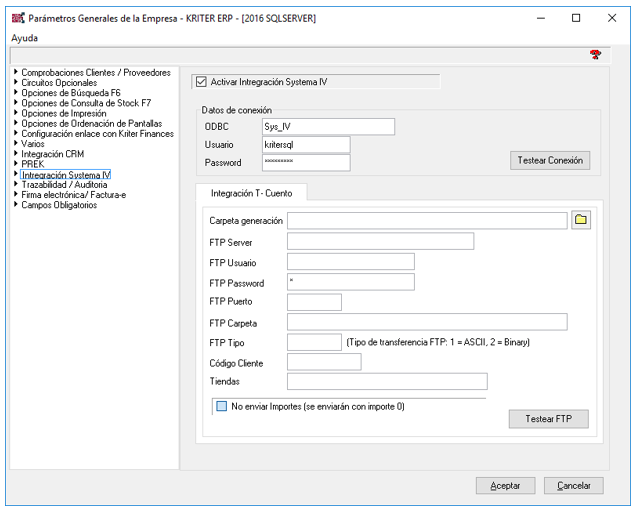635x512 pixels.
Task: Enable No enviar Importes checkbox
Action: [222, 406]
